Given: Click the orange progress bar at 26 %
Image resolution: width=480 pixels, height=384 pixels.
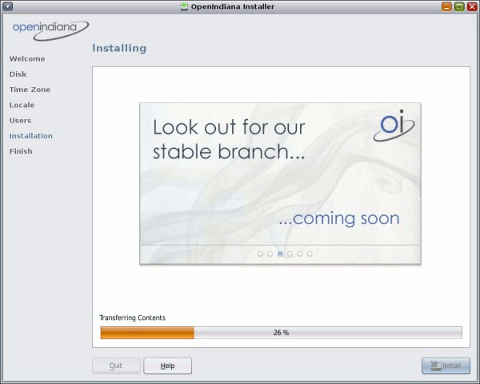Looking at the screenshot, I should click(x=281, y=332).
